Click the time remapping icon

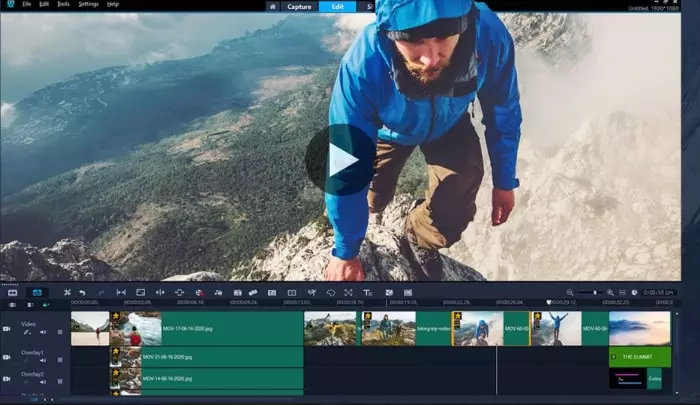(312, 292)
